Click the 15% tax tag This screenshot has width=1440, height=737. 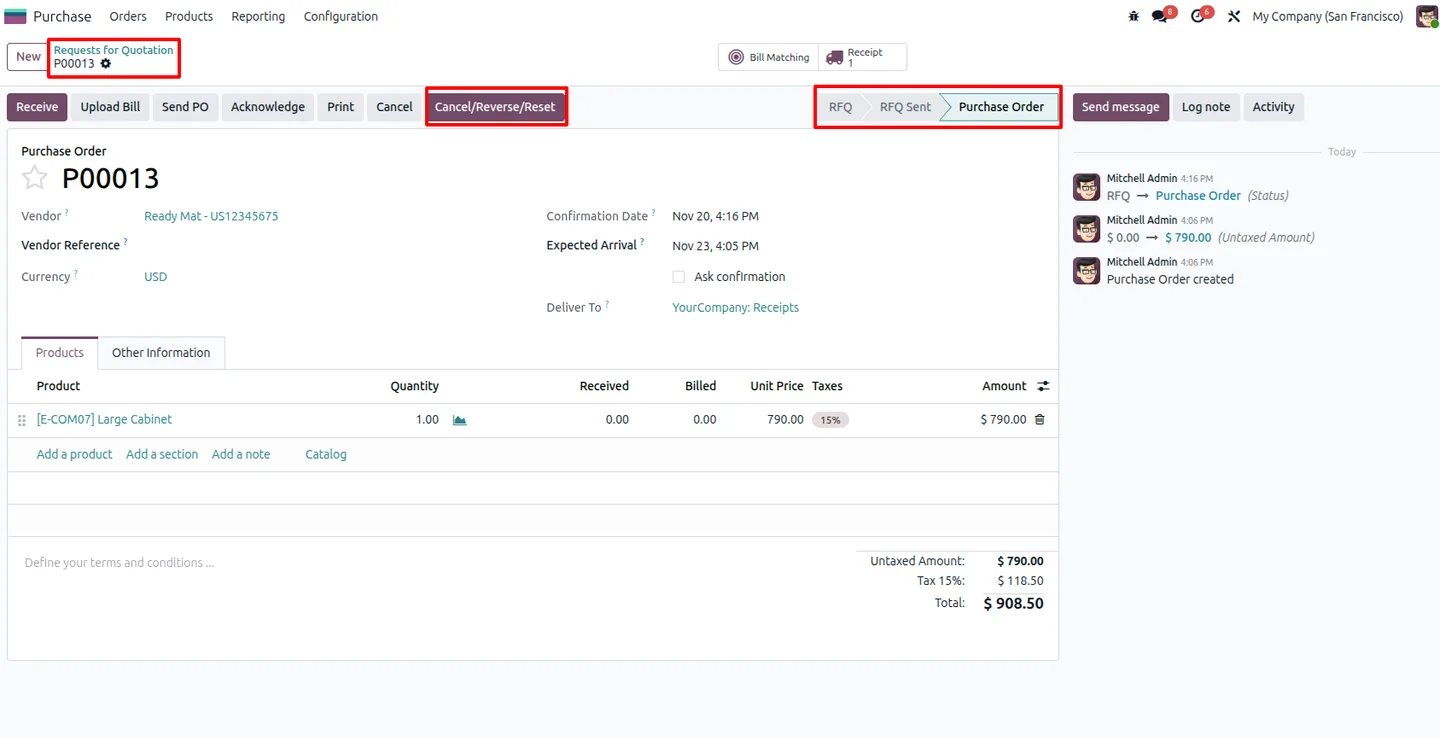(830, 420)
